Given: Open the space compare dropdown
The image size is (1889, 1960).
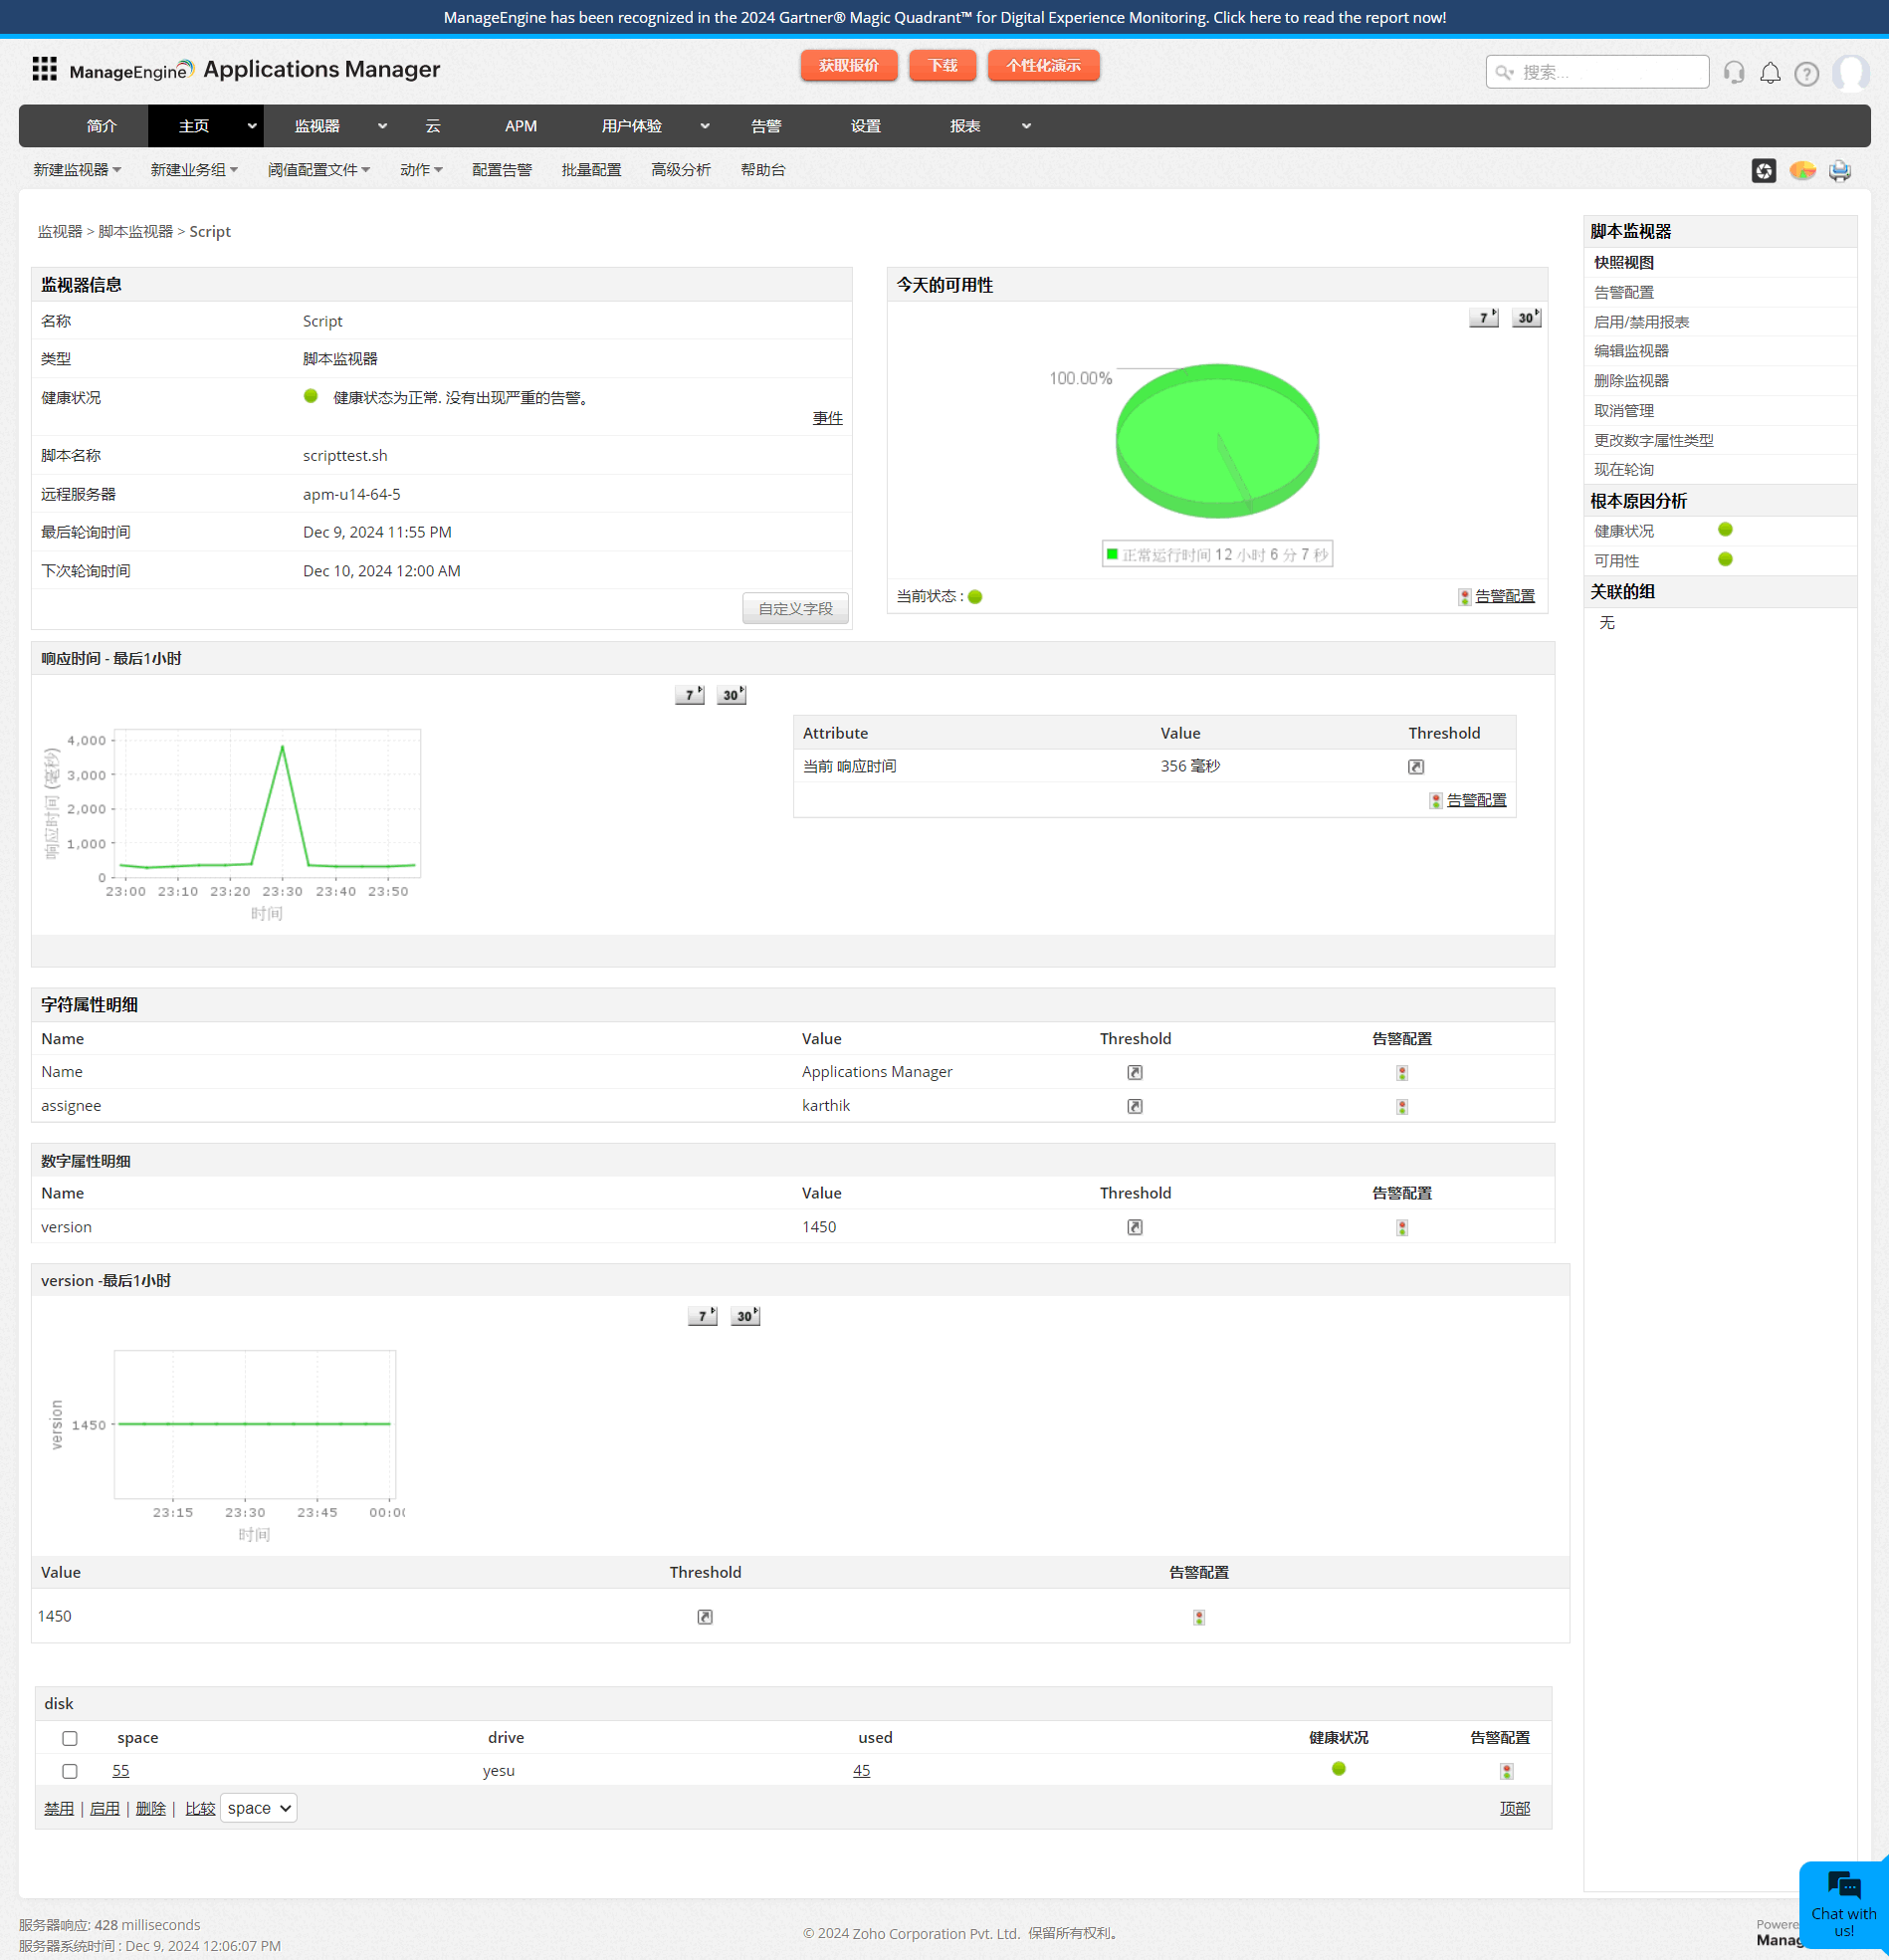Looking at the screenshot, I should click(258, 1808).
